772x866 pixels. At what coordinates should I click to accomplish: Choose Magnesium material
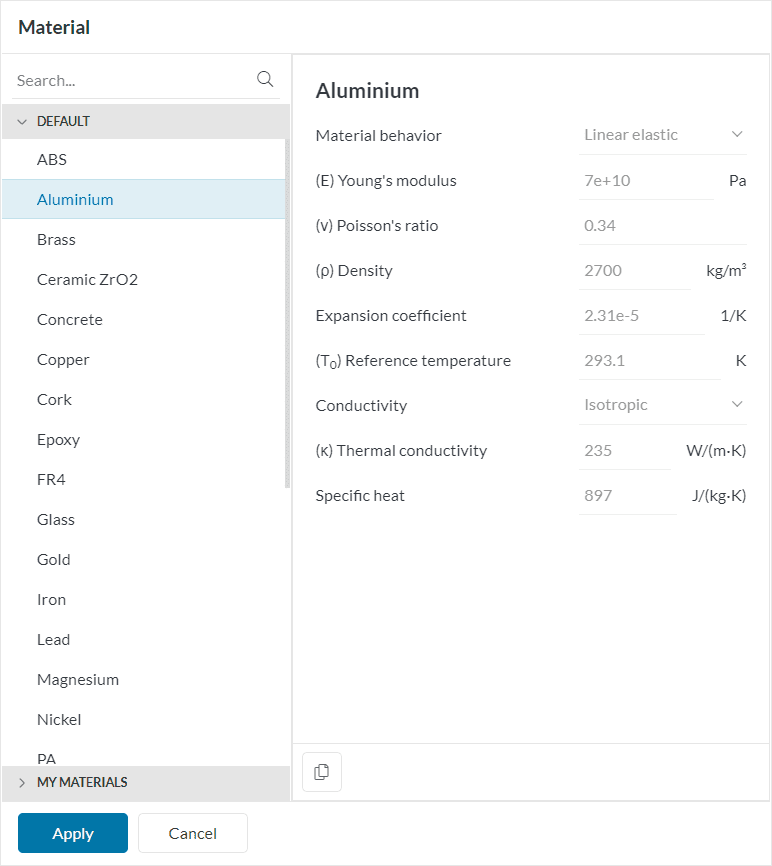[78, 680]
